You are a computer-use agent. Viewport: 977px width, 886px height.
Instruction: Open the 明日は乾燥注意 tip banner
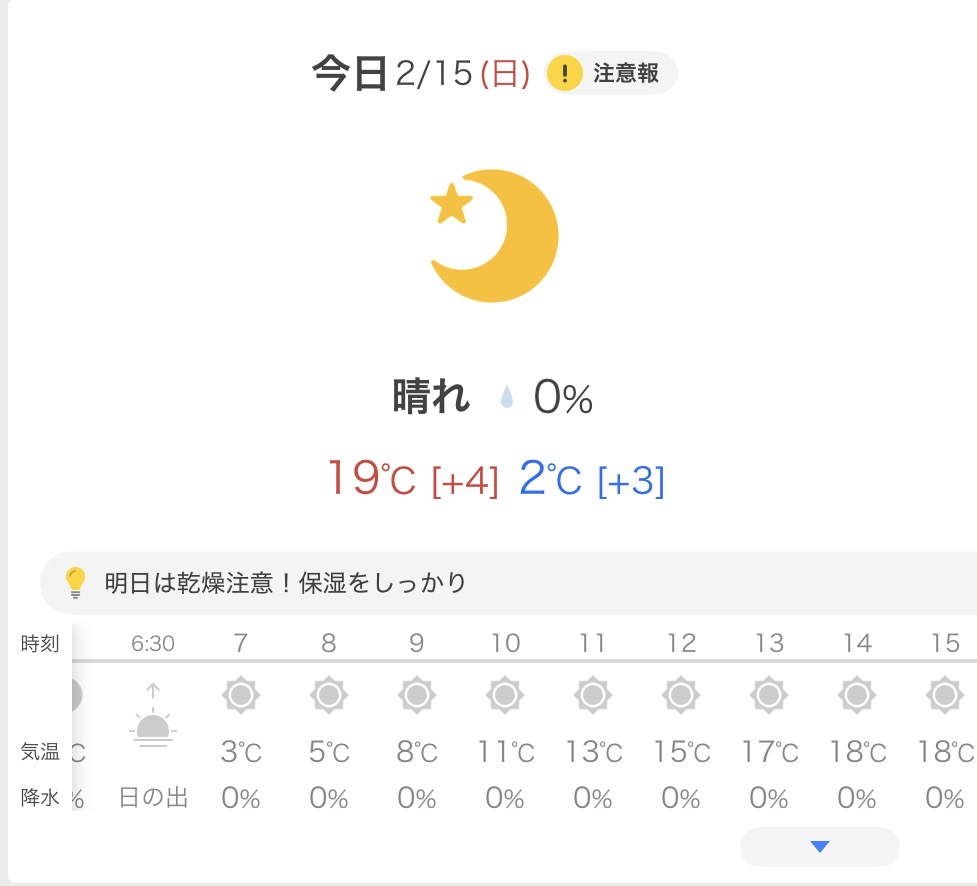[x=286, y=582]
